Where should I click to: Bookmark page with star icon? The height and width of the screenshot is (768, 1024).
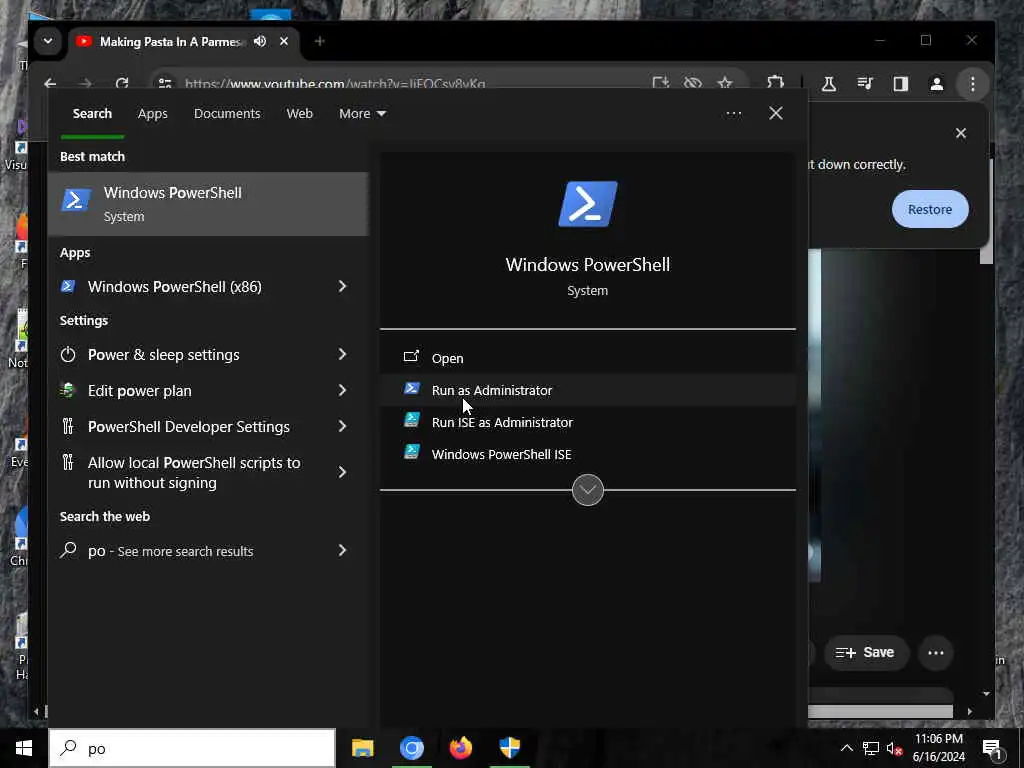pyautogui.click(x=725, y=83)
